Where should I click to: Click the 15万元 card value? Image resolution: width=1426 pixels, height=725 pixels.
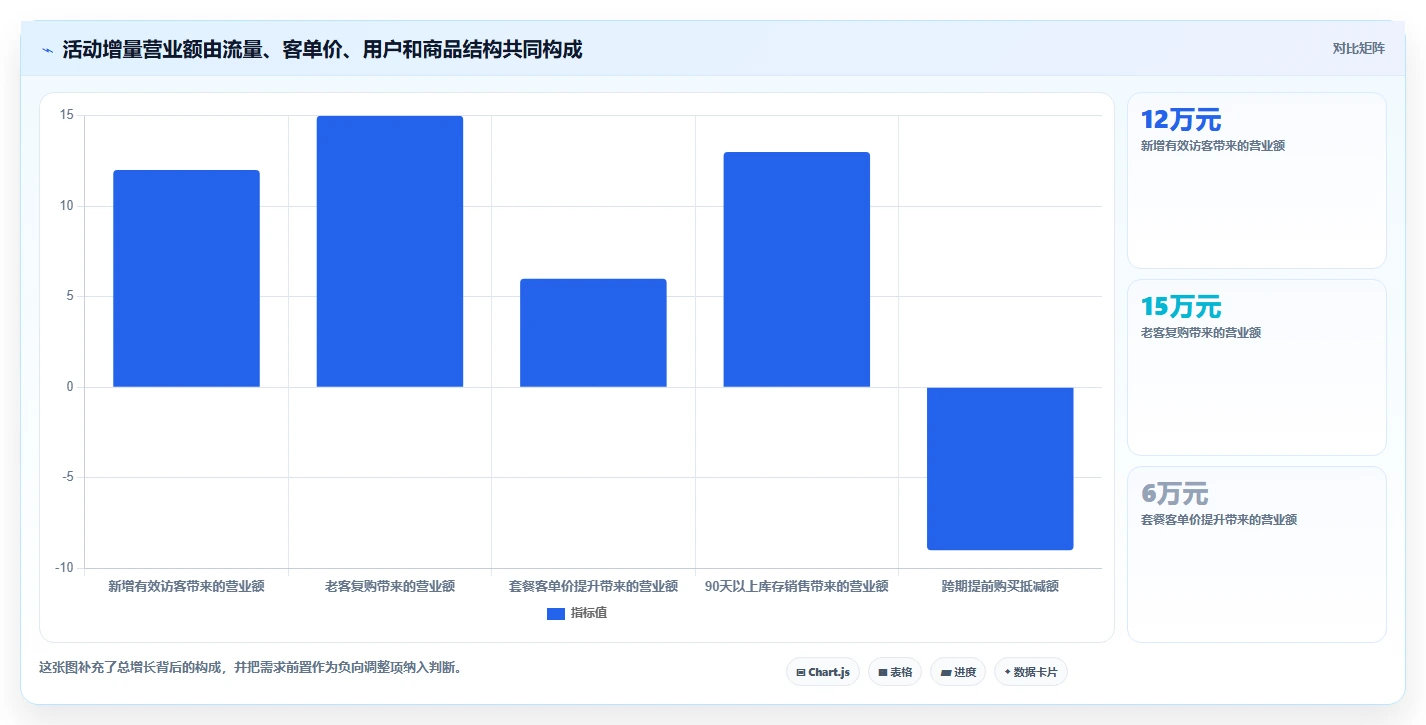[x=1181, y=307]
